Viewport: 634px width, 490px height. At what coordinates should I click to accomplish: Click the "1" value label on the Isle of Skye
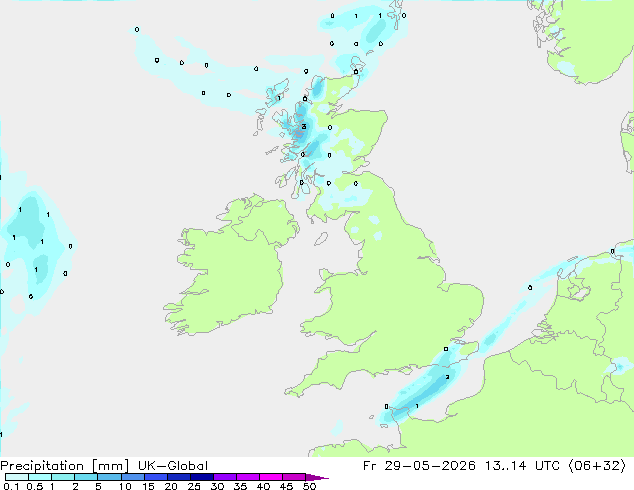(x=279, y=98)
